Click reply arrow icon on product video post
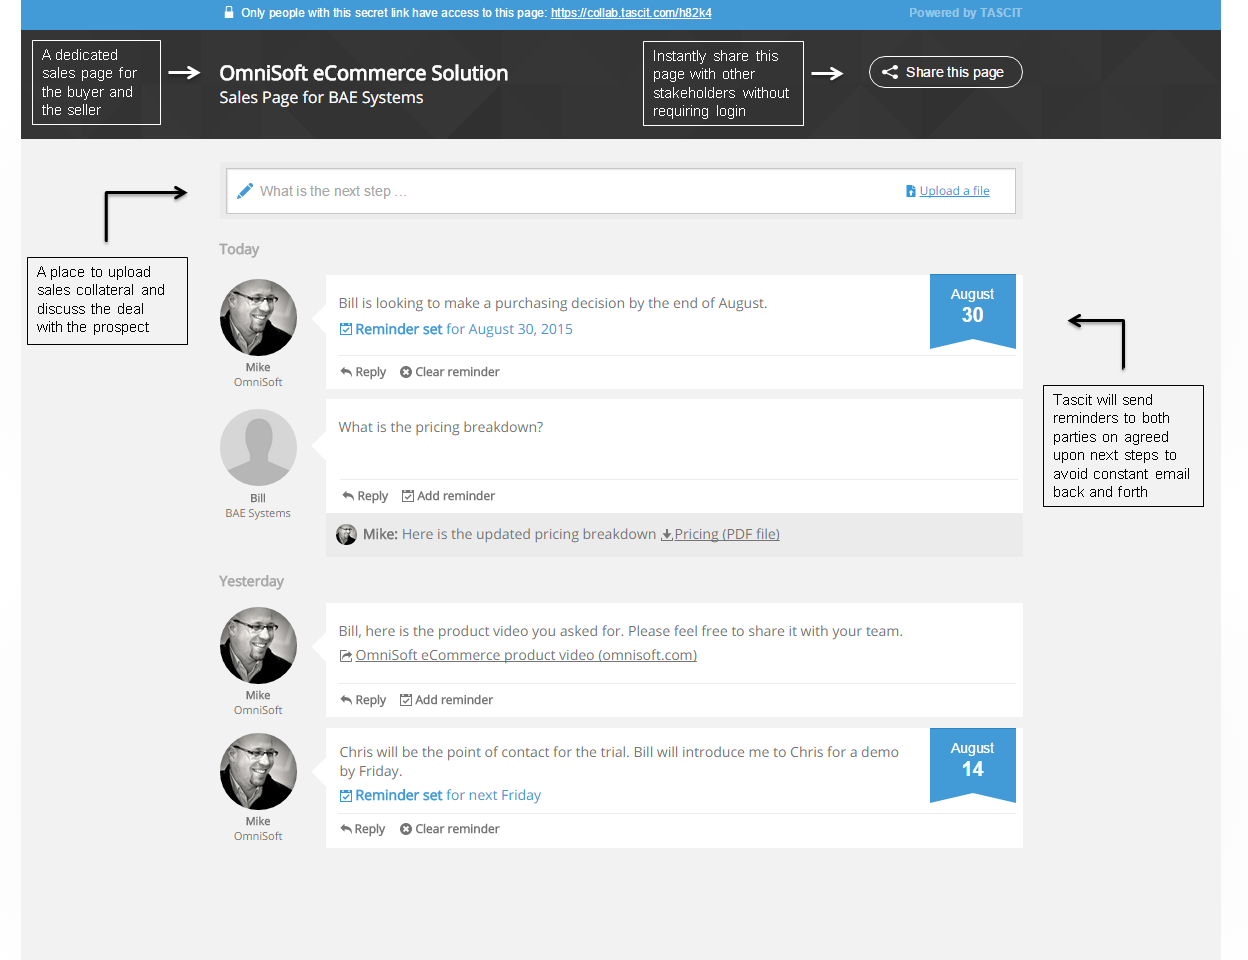 346,700
